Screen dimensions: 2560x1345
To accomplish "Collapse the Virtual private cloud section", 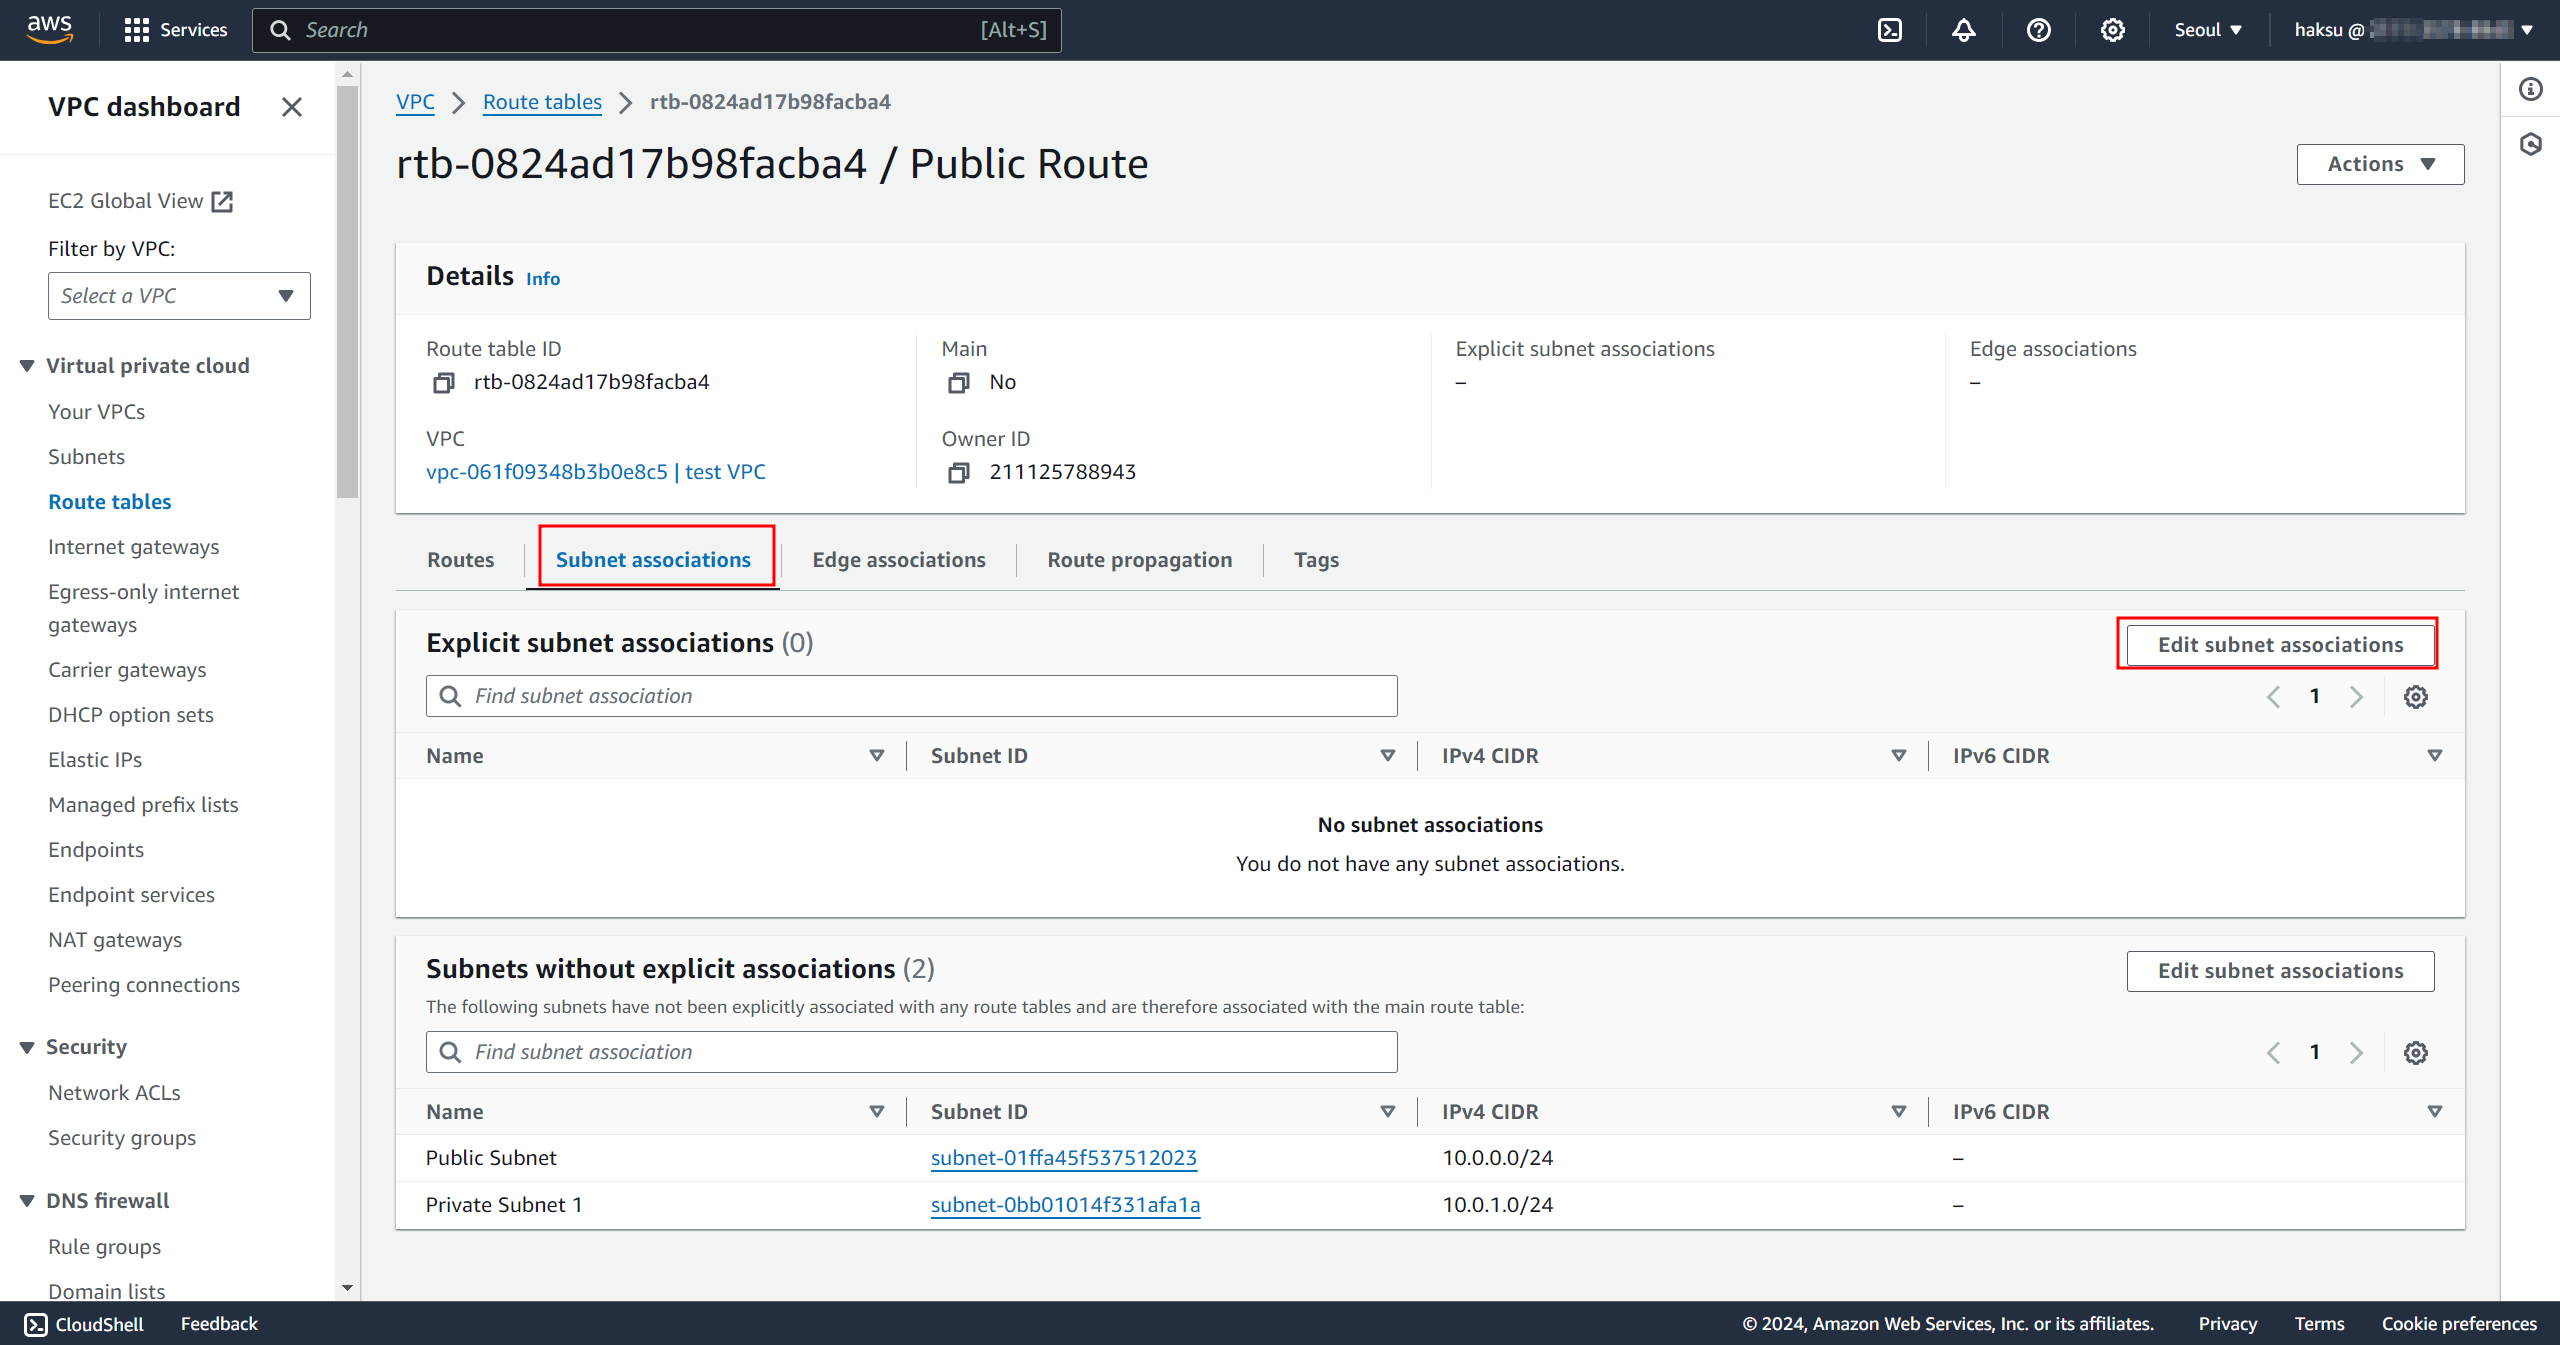I will pos(27,366).
